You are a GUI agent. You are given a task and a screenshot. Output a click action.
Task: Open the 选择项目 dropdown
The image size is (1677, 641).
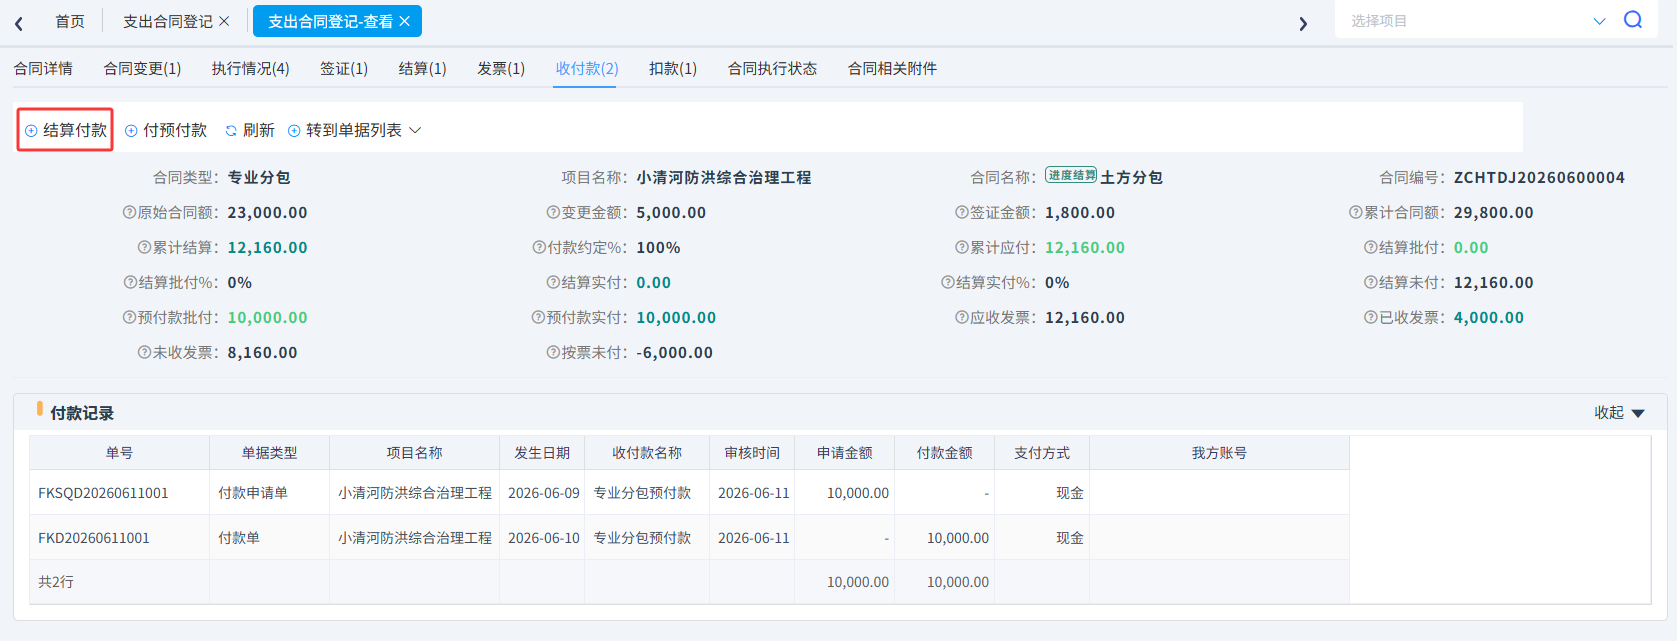(x=1477, y=21)
